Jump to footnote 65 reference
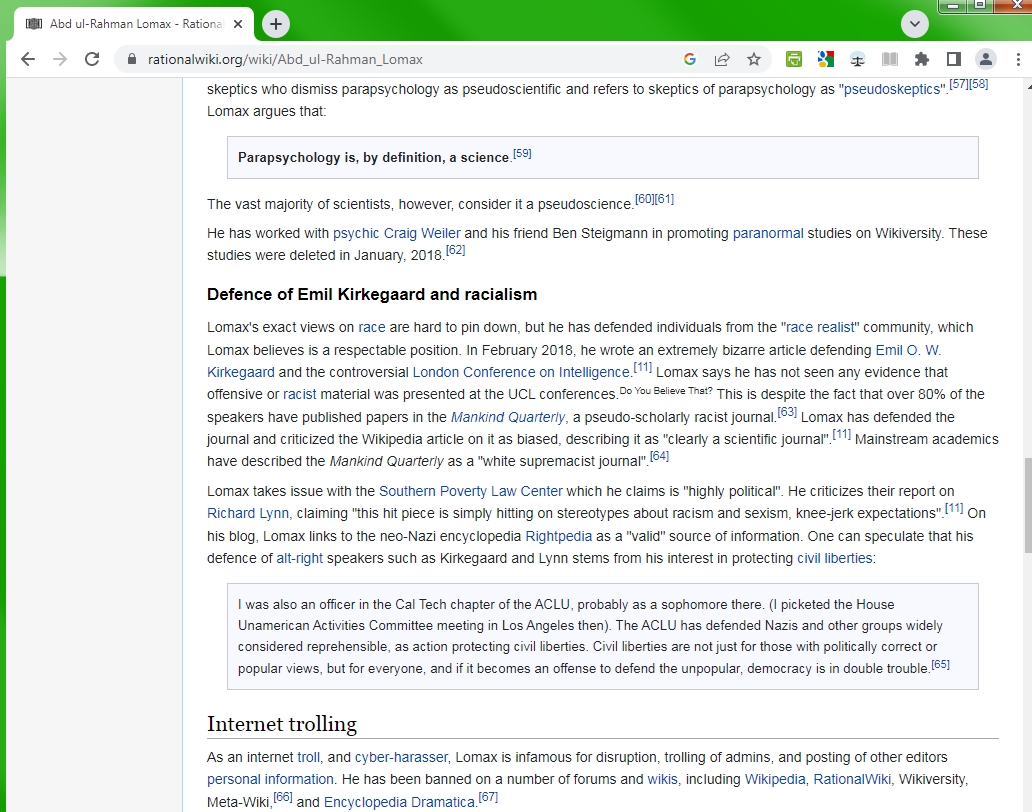1032x812 pixels. 941,664
